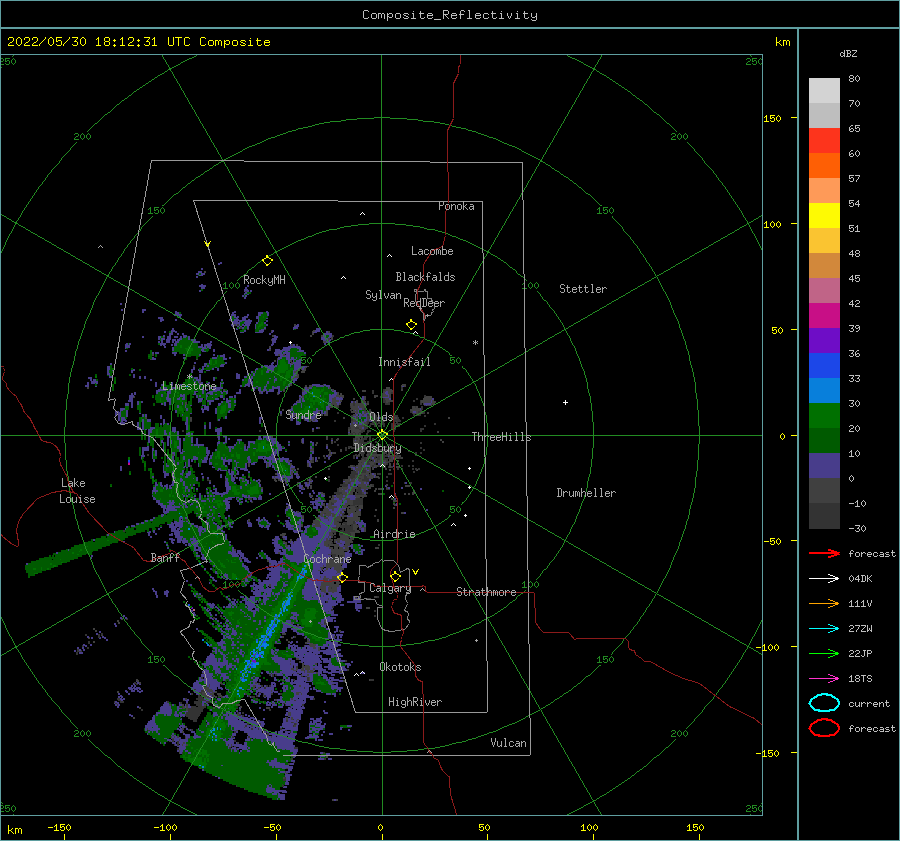Viewport: 900px width, 841px height.
Task: Click the yellow radar-center diamond at Olds
Action: click(382, 435)
